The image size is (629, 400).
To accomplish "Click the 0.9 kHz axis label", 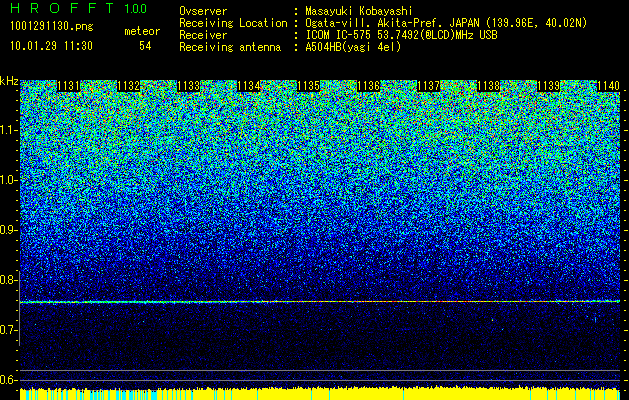I will point(8,230).
